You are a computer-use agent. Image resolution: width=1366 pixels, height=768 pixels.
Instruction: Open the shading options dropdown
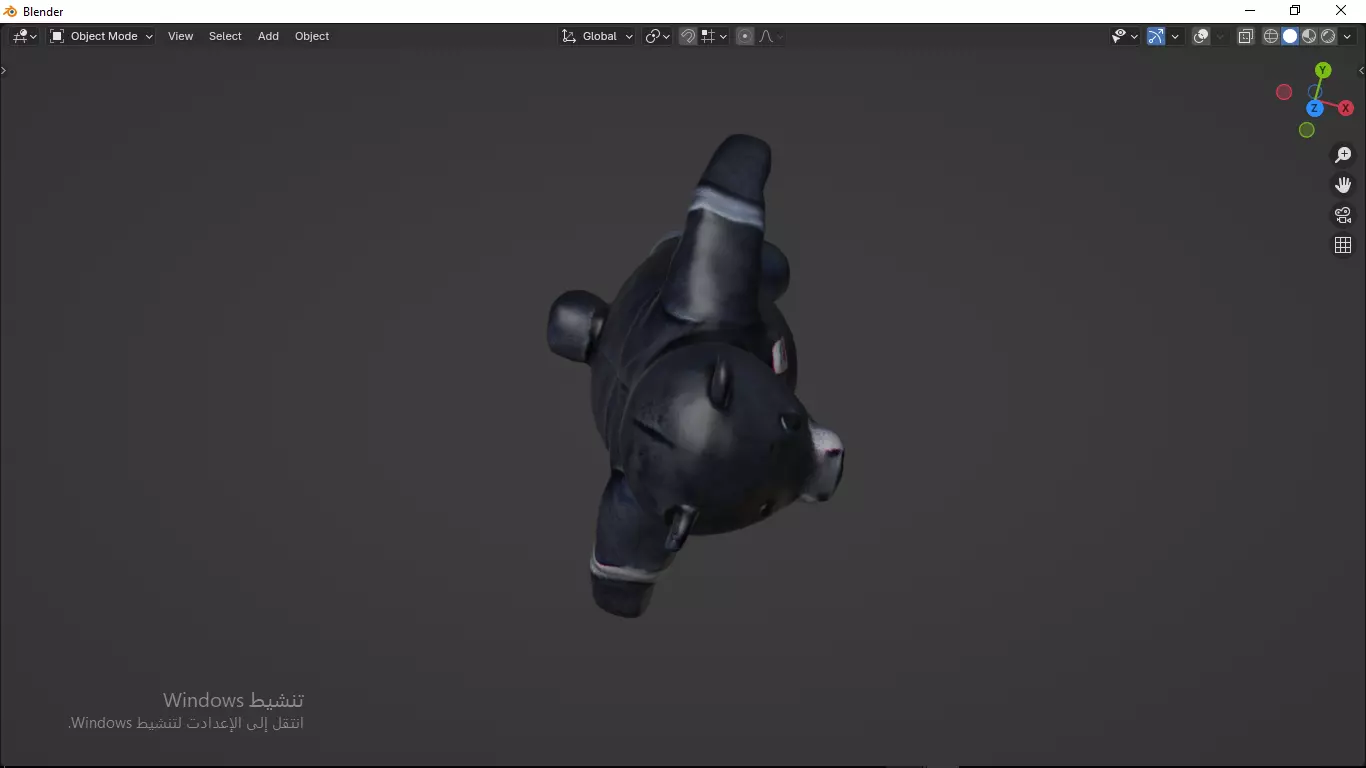[1347, 36]
